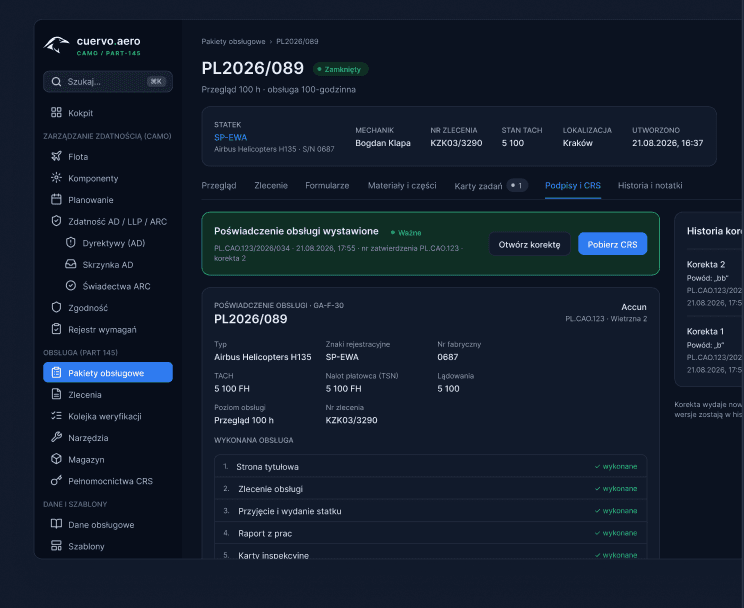Viewport: 744px width, 608px height.
Task: Open Narzędzia in the sidebar
Action: click(x=108, y=438)
